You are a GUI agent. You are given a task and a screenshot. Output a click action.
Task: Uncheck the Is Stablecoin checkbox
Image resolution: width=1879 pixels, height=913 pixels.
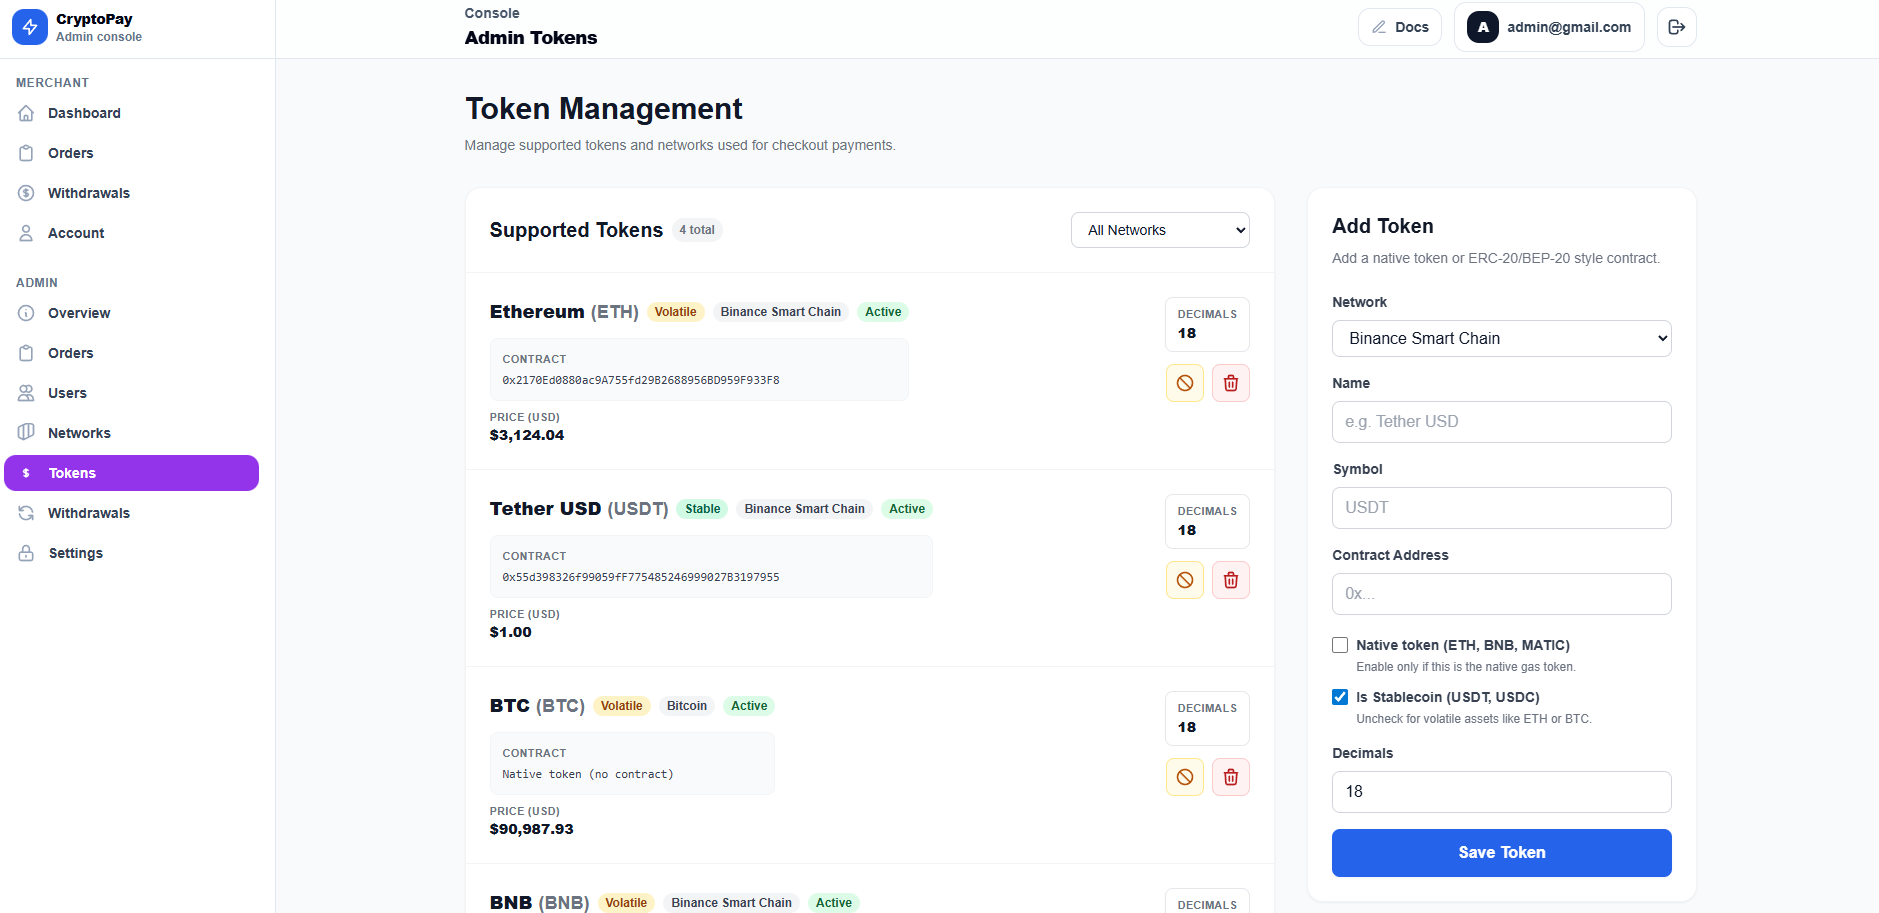[1340, 697]
